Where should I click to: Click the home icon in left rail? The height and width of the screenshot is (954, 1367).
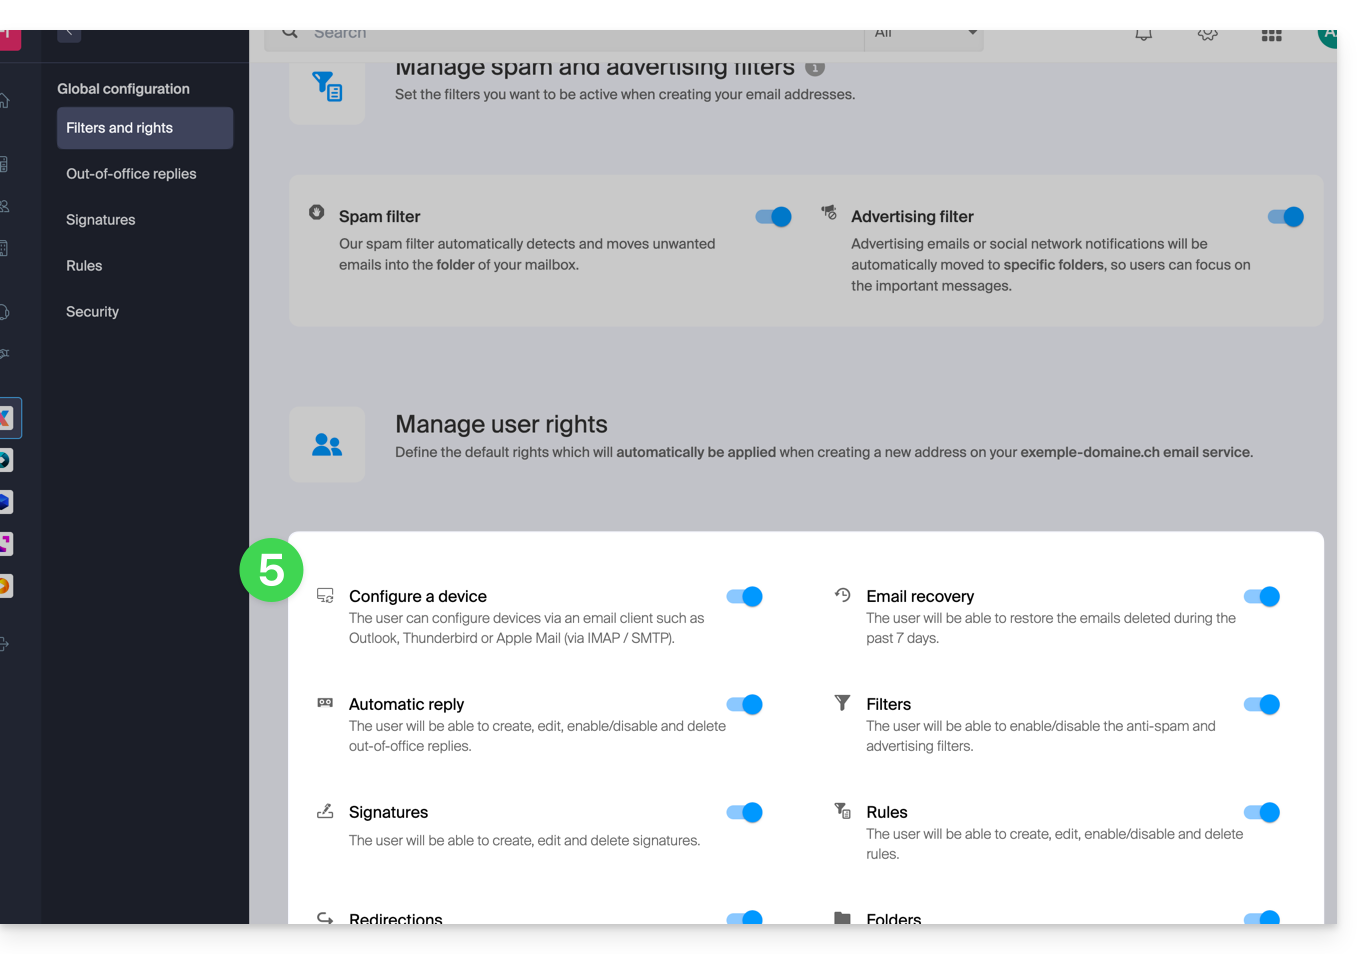[x=5, y=101]
